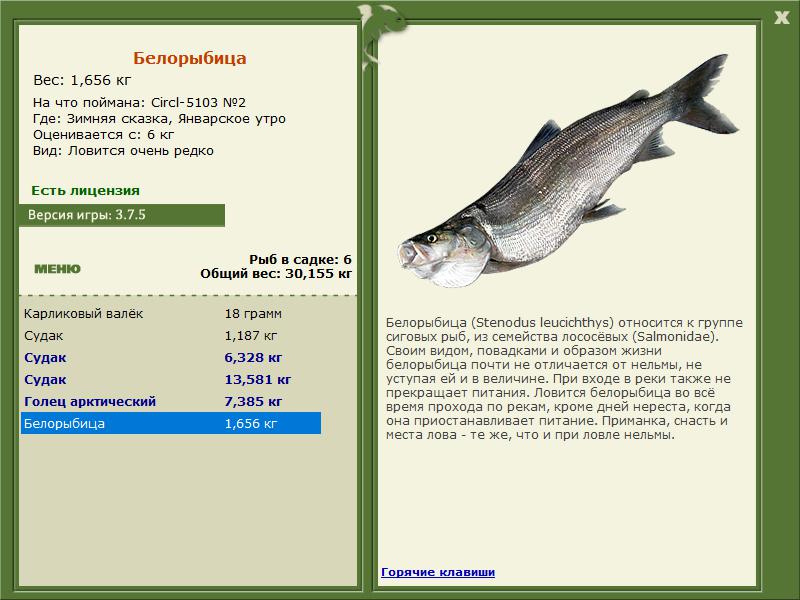Image resolution: width=800 pixels, height=600 pixels.
Task: Select the Судак 1,187 кг row
Action: [x=171, y=335]
